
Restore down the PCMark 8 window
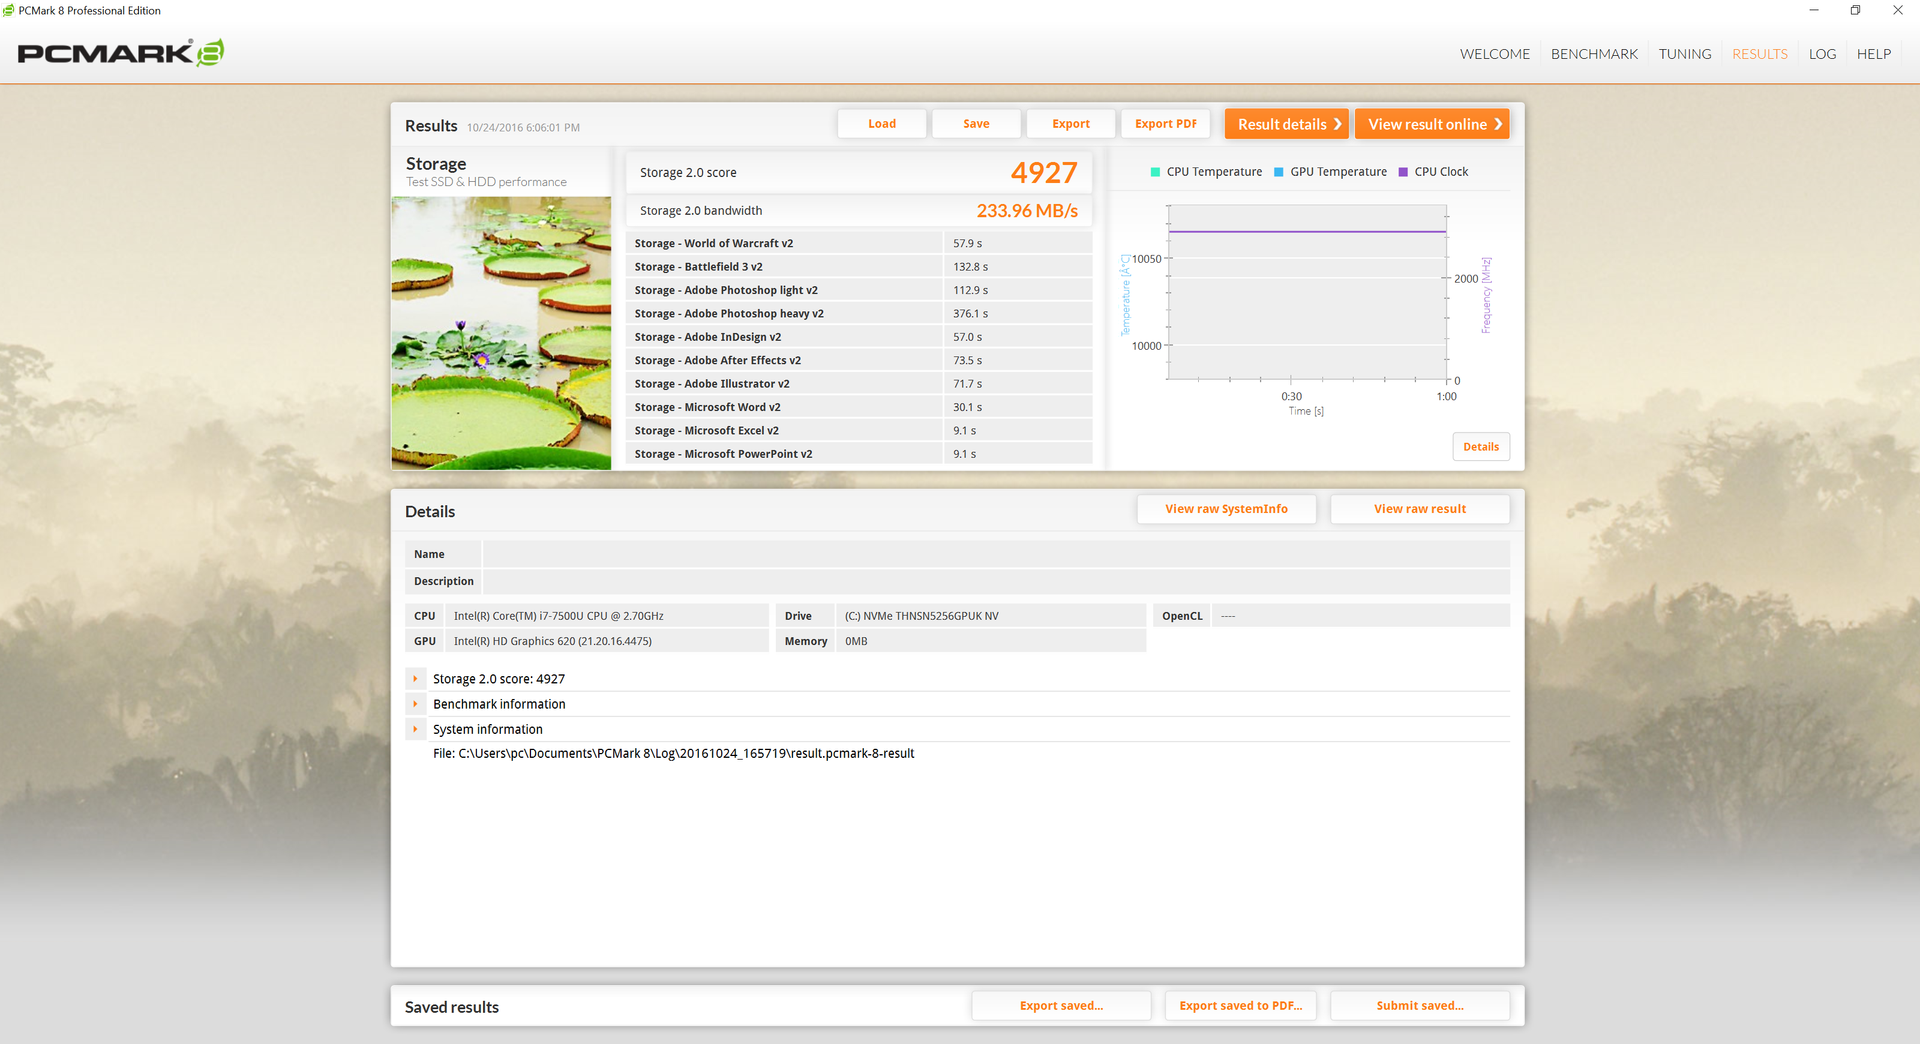(1855, 10)
